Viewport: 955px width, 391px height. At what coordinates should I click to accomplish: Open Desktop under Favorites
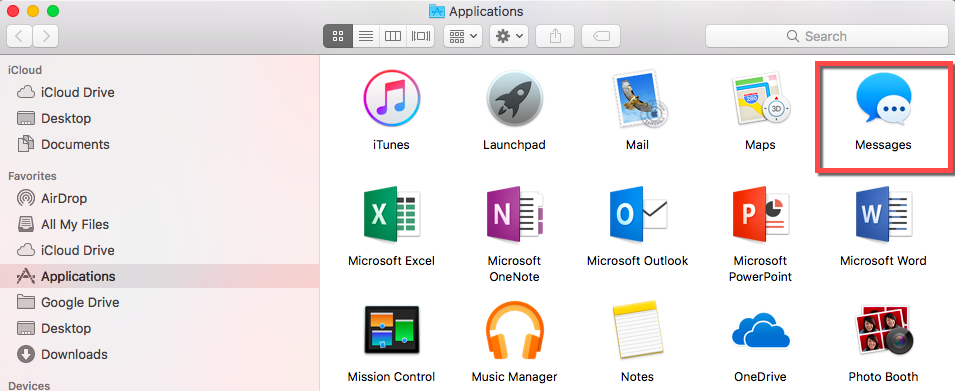point(160,328)
